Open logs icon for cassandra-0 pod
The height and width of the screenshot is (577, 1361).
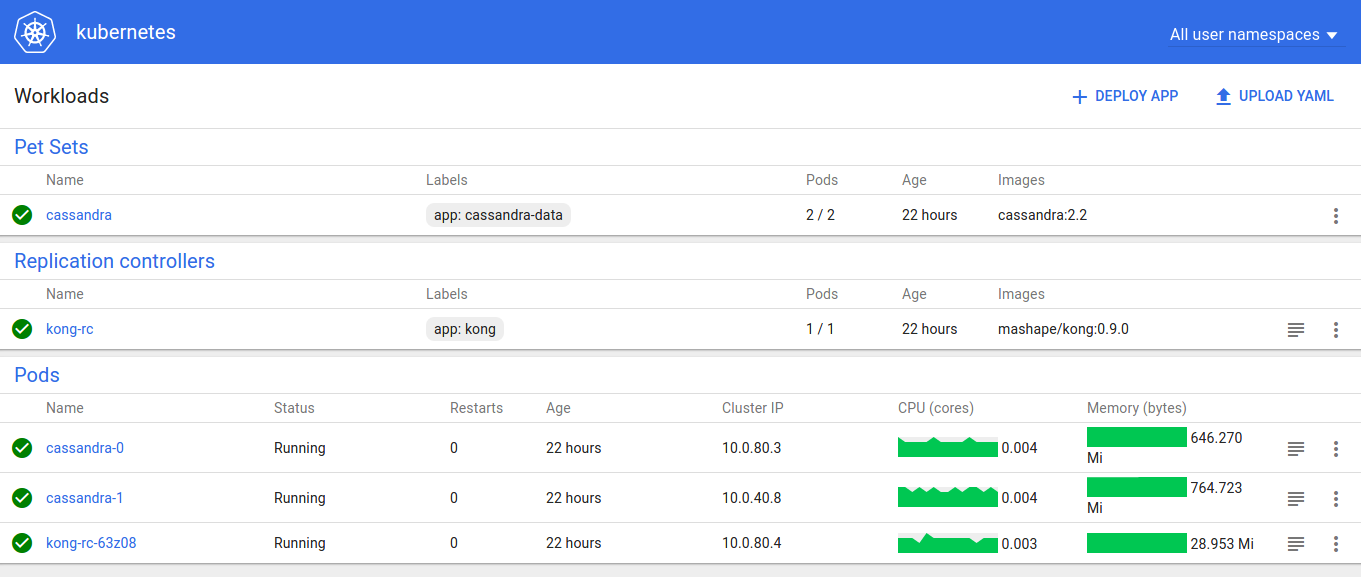click(1296, 448)
